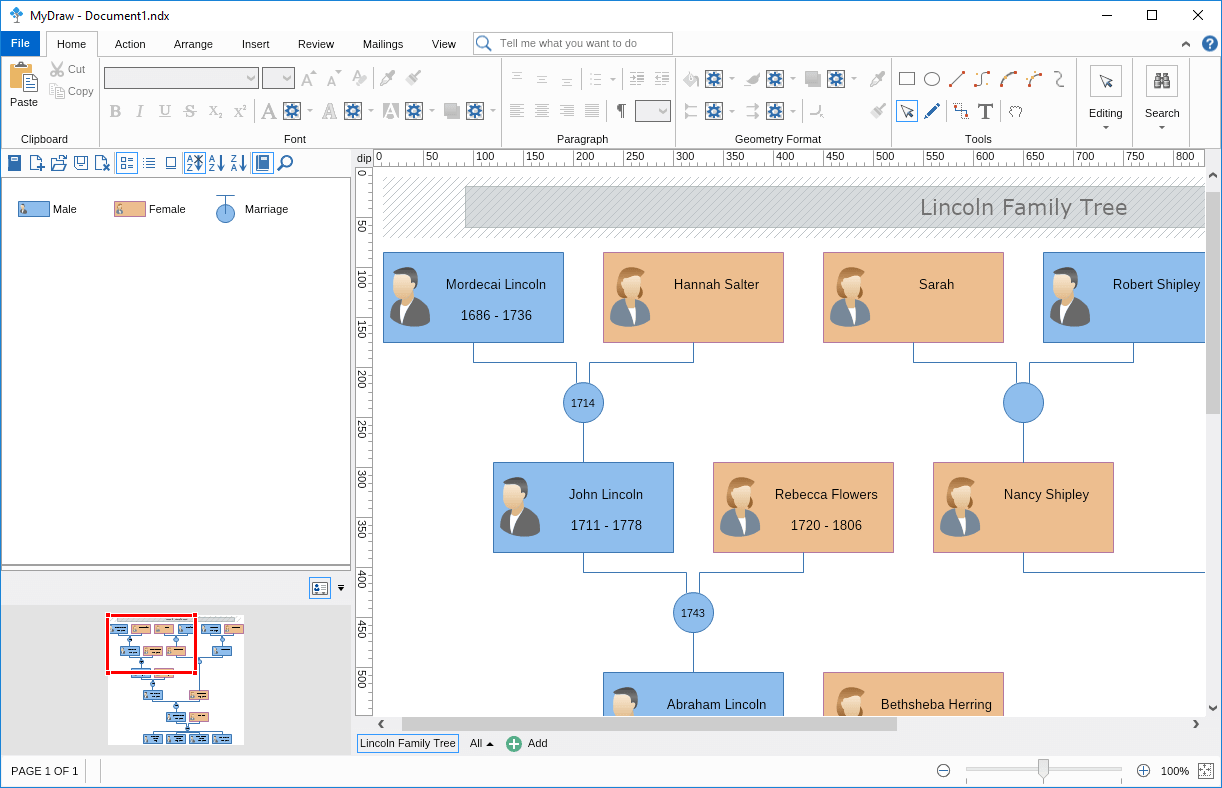Select the Rectangle drawing tool
1222x788 pixels.
(x=907, y=79)
